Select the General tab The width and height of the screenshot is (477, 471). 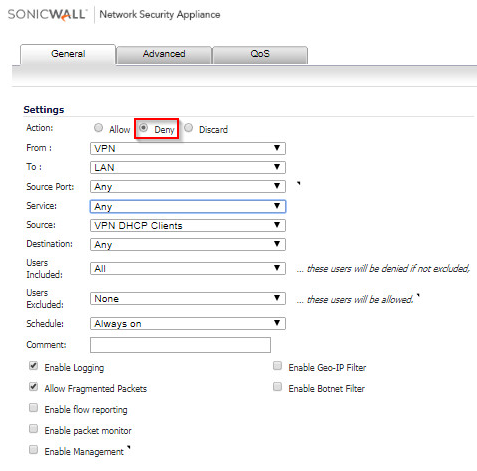(x=68, y=54)
